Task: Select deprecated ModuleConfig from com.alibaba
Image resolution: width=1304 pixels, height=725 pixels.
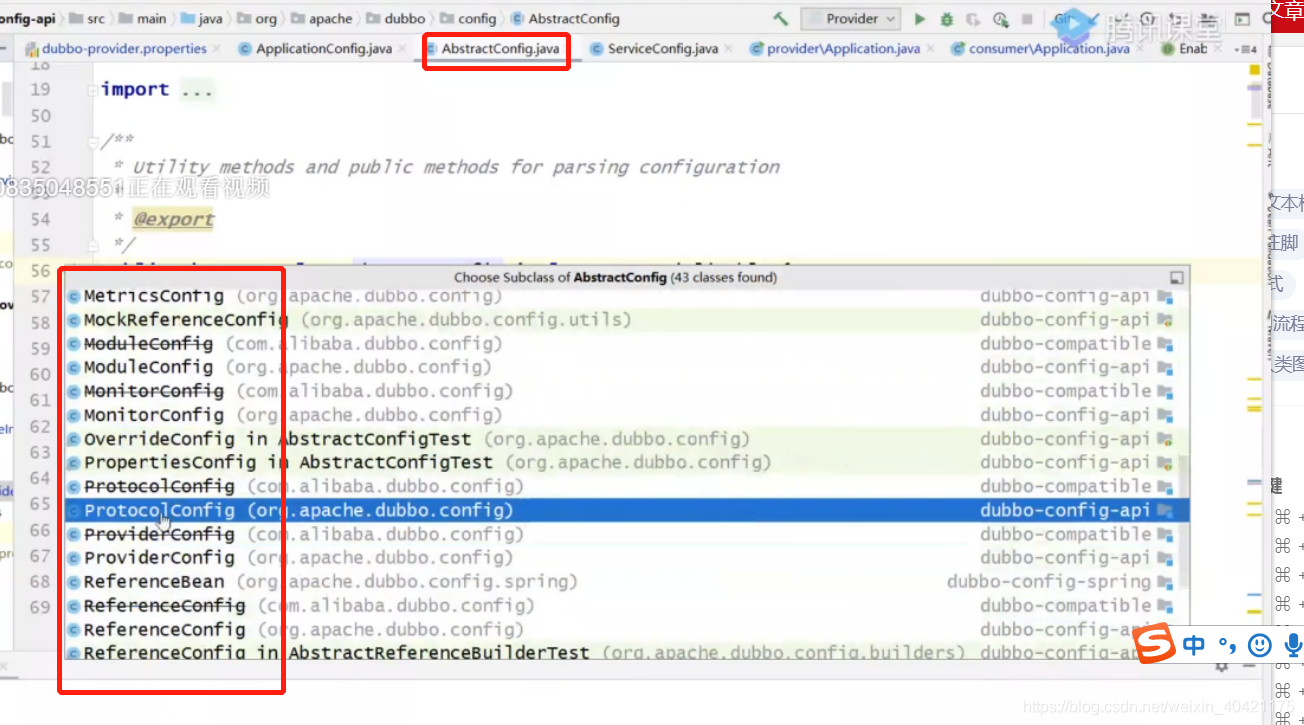Action: 627,344
